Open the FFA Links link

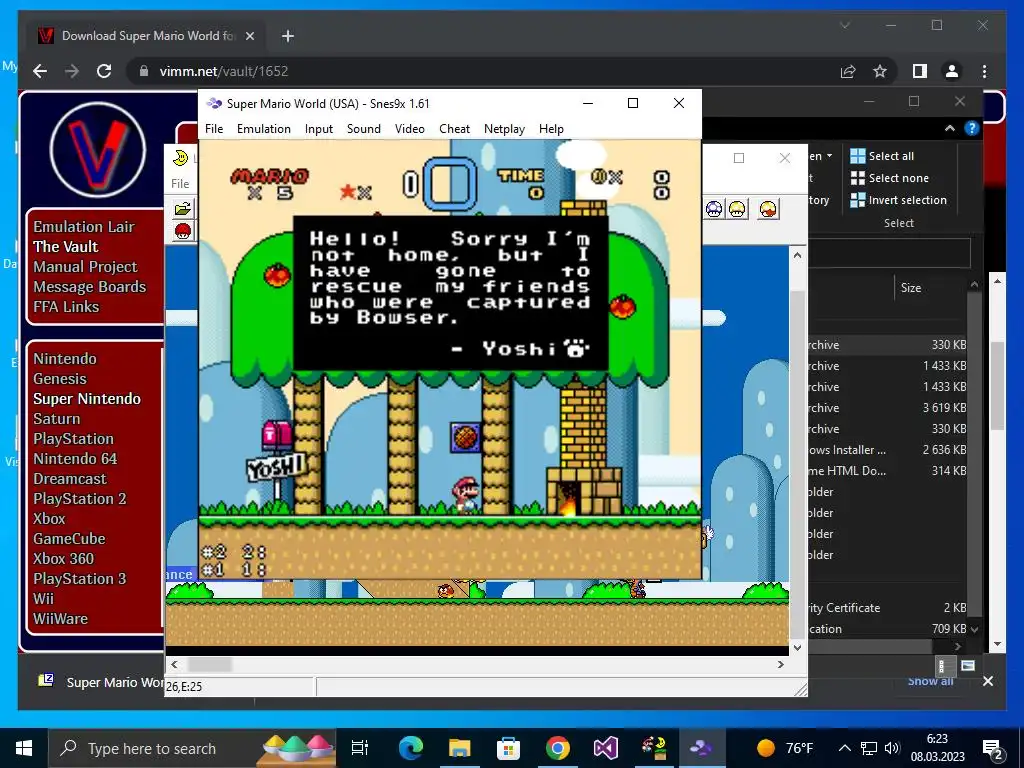pyautogui.click(x=66, y=306)
